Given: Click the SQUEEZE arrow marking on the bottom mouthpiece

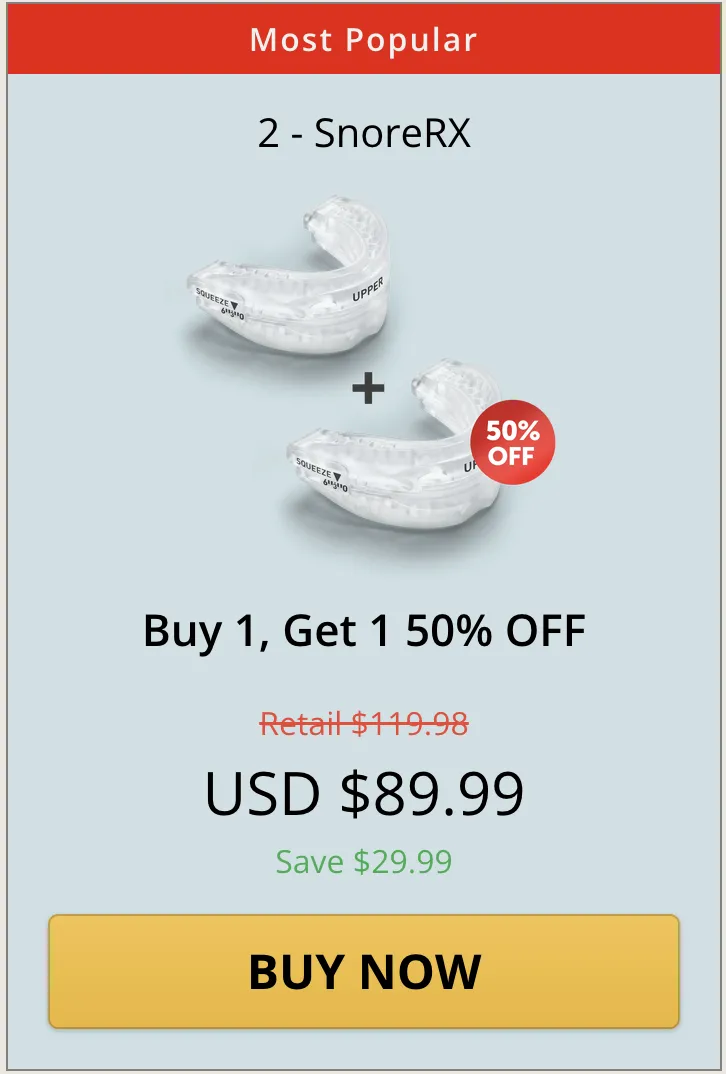Looking at the screenshot, I should click(x=321, y=474).
